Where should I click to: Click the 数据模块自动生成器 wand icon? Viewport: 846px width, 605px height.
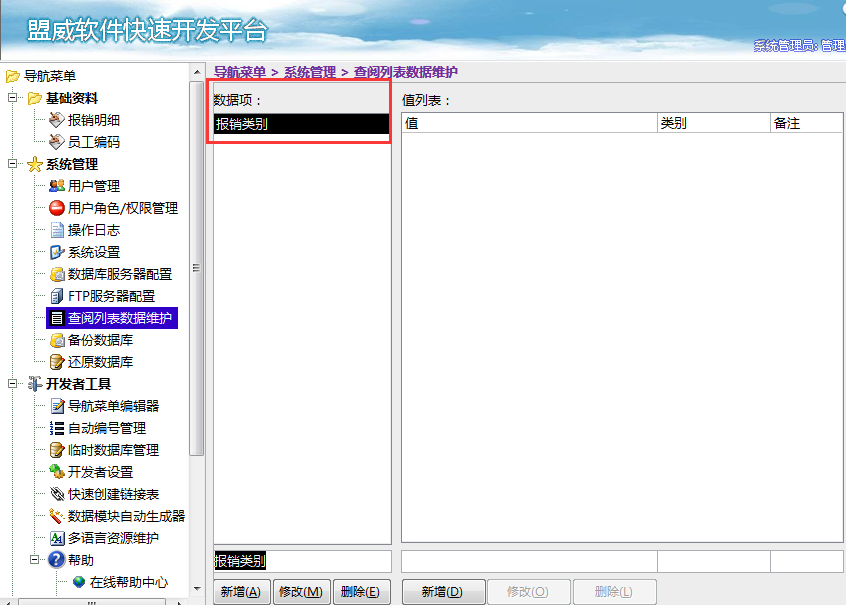point(57,516)
